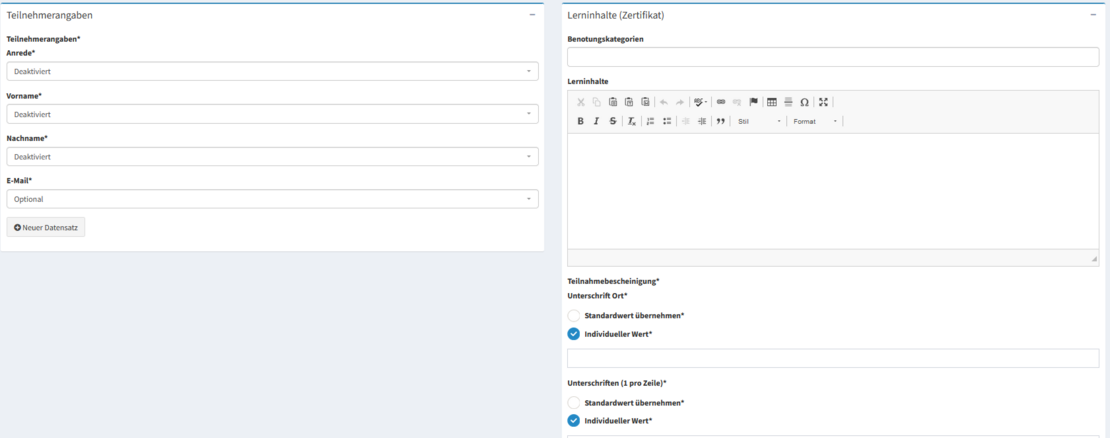Insert a block quote
Image resolution: width=1110 pixels, height=438 pixels.
(720, 121)
